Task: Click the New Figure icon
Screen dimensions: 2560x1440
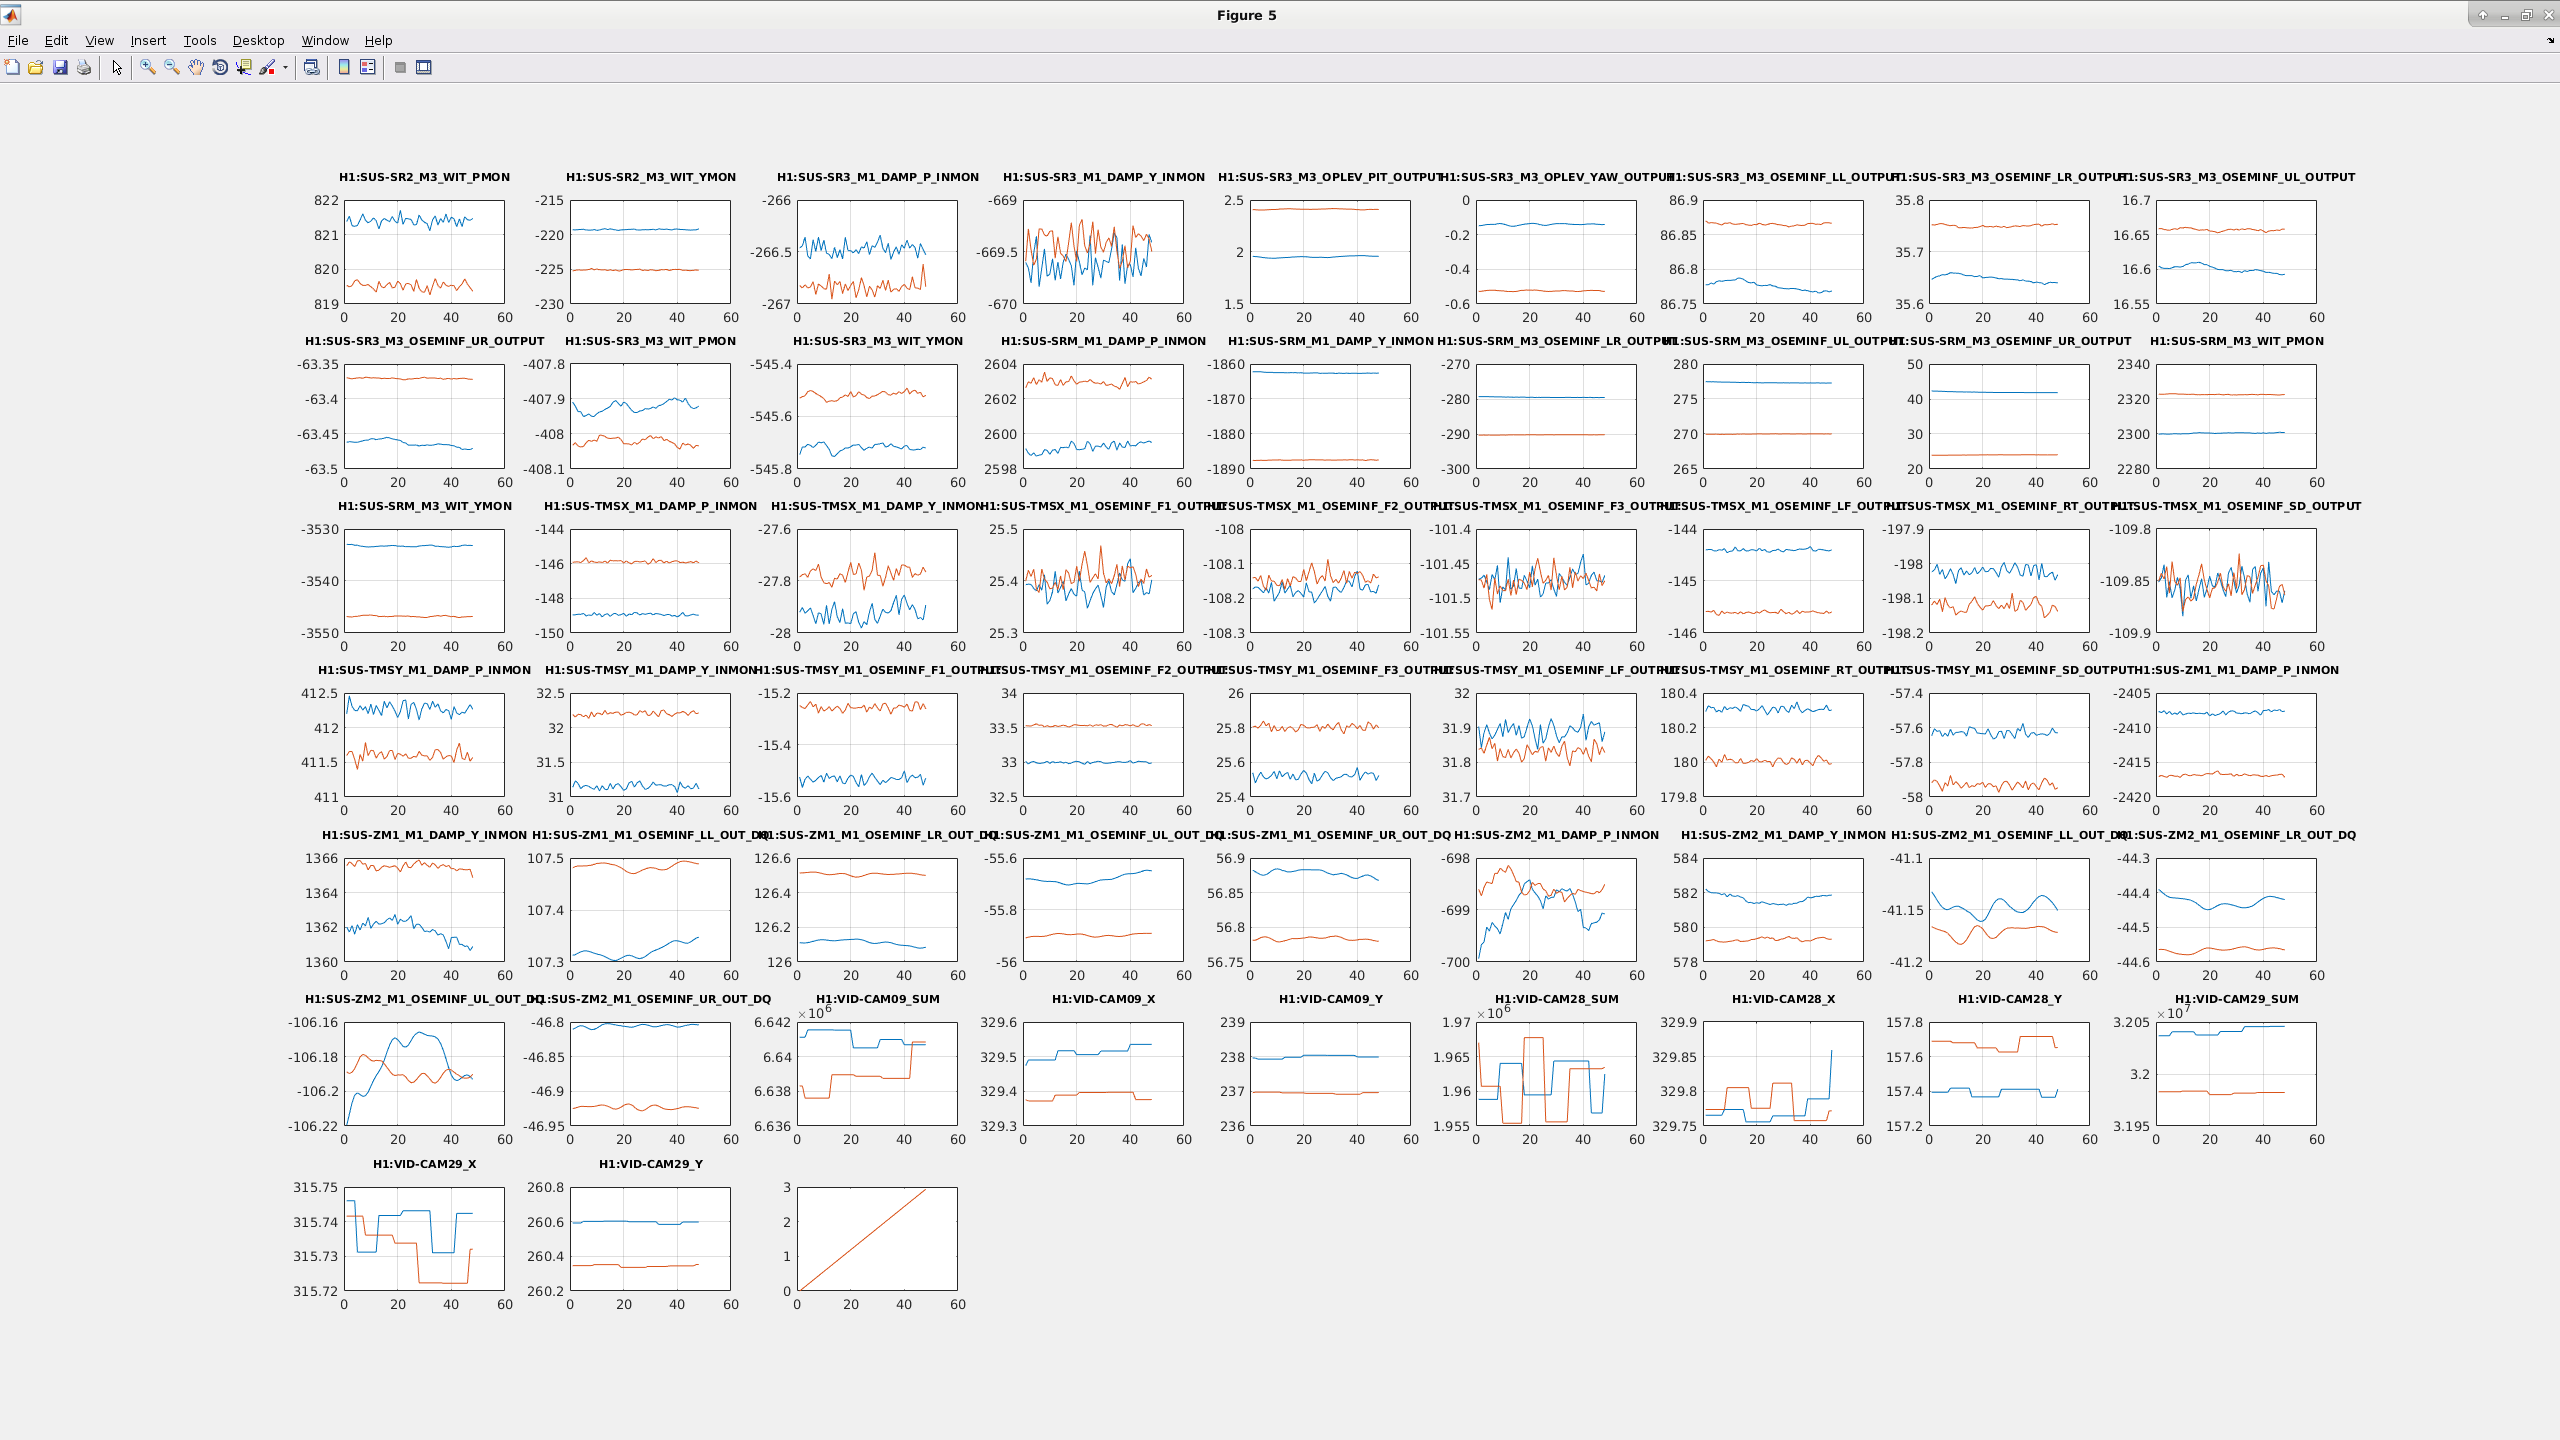Action: click(12, 67)
